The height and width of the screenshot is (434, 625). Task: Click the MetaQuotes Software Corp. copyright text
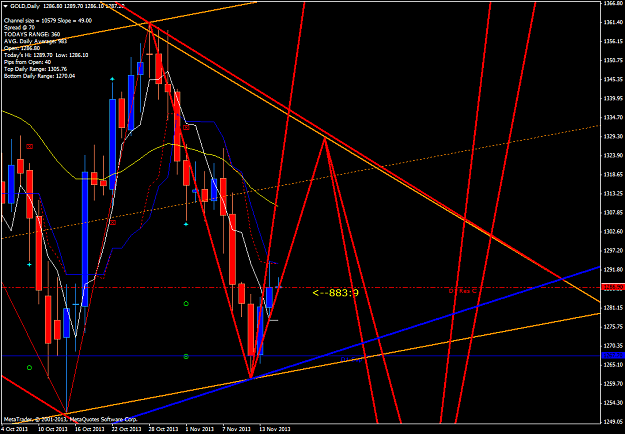(71, 419)
